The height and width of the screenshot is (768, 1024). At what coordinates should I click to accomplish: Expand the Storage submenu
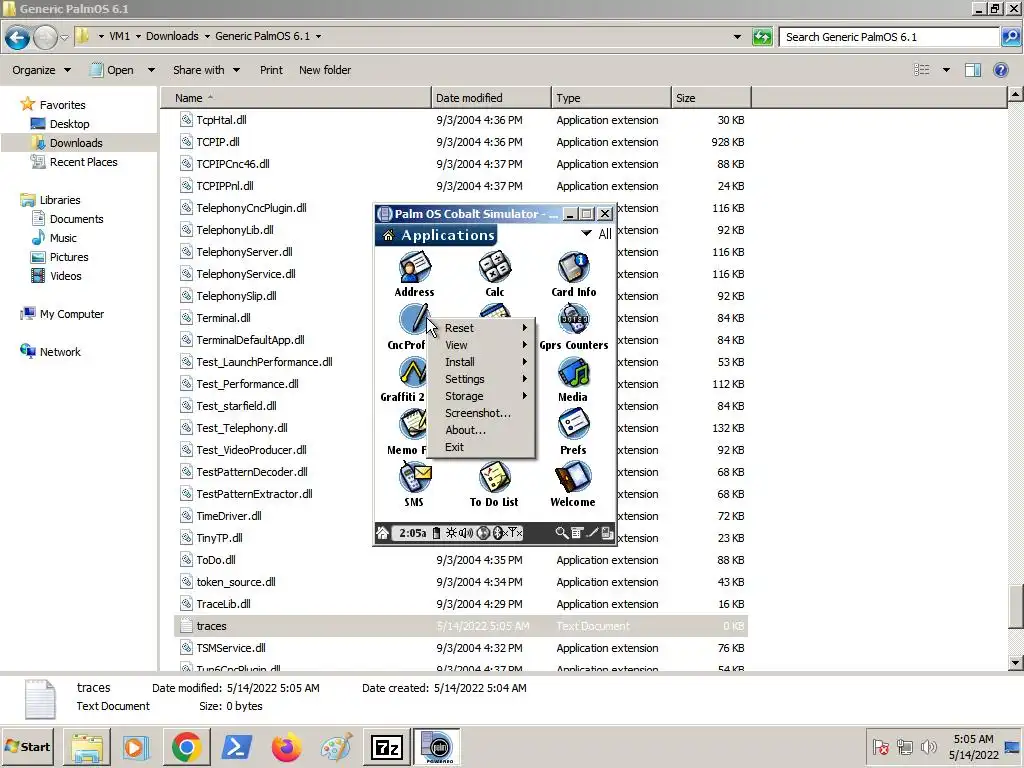[x=481, y=396]
